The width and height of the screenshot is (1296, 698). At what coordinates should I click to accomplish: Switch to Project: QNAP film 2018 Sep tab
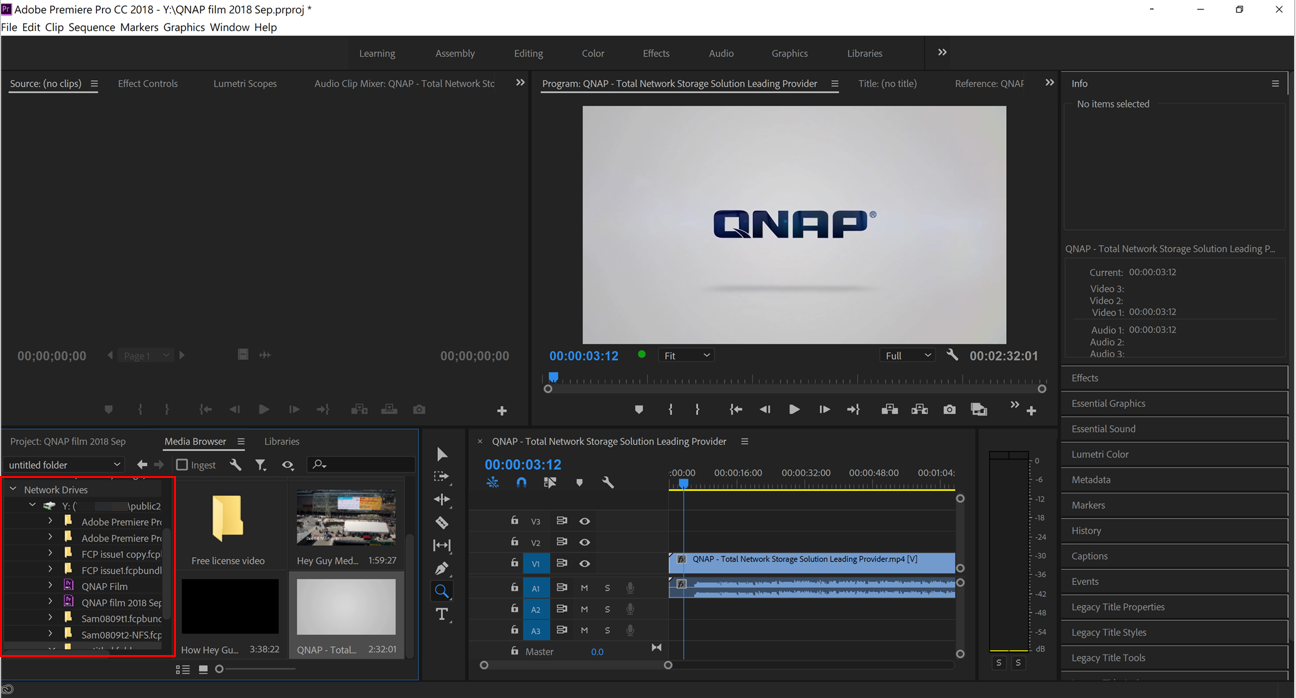pos(68,441)
